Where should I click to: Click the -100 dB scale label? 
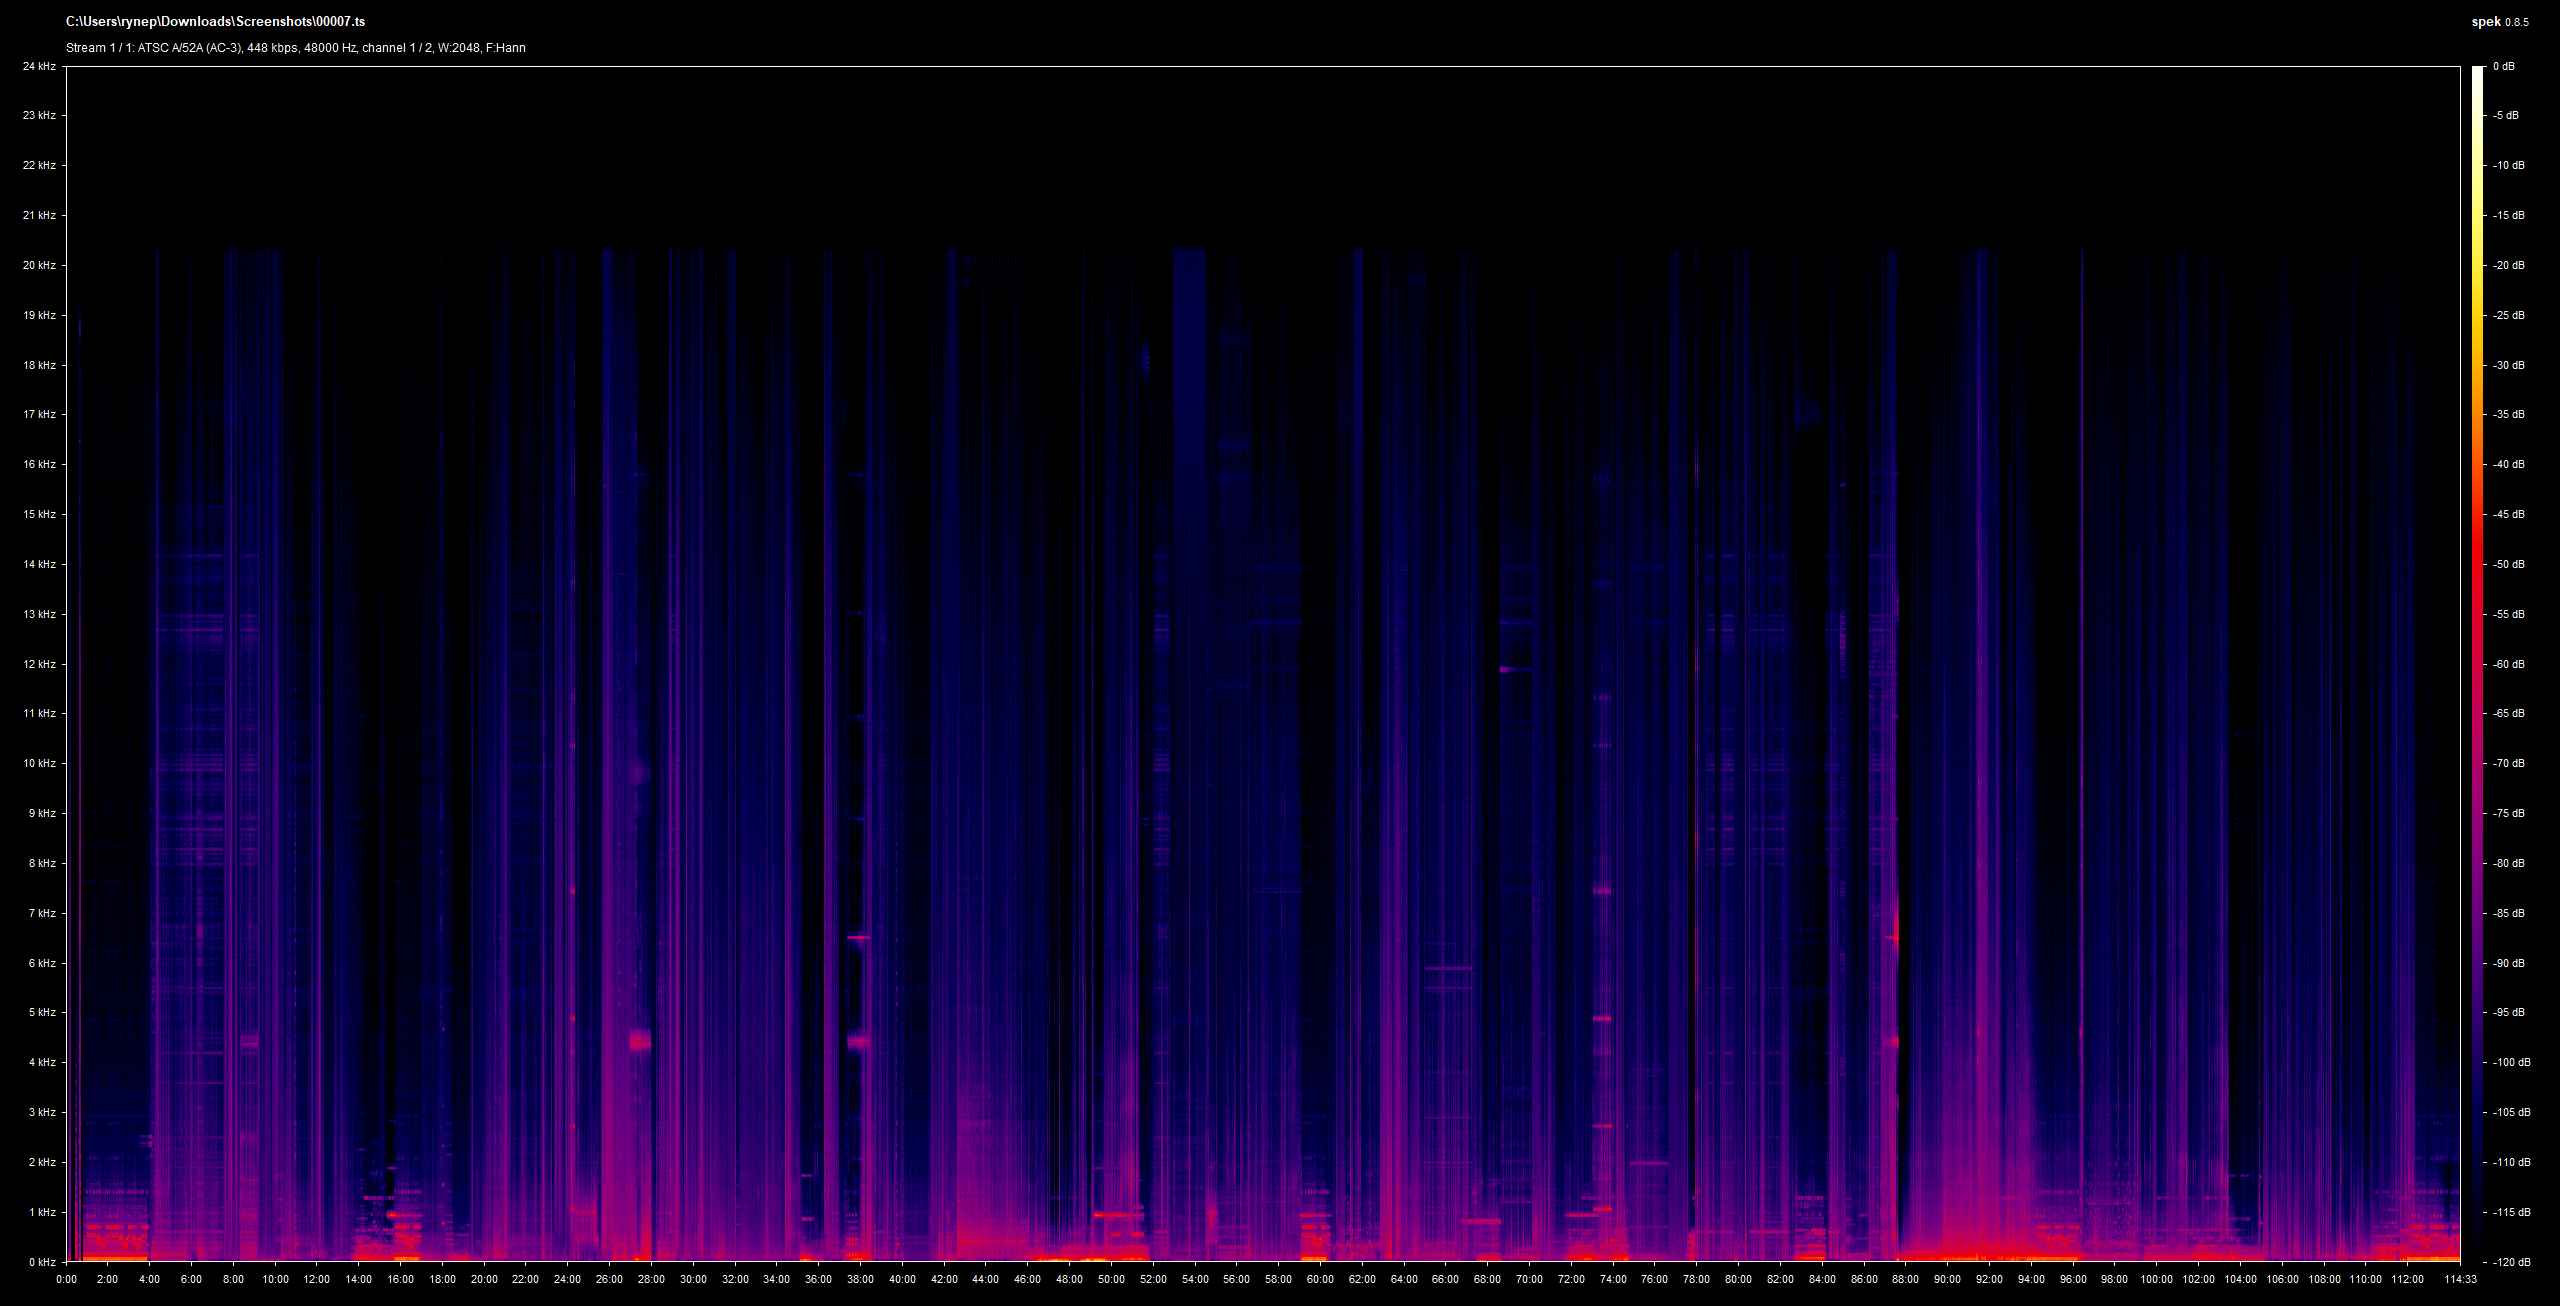point(2511,1062)
